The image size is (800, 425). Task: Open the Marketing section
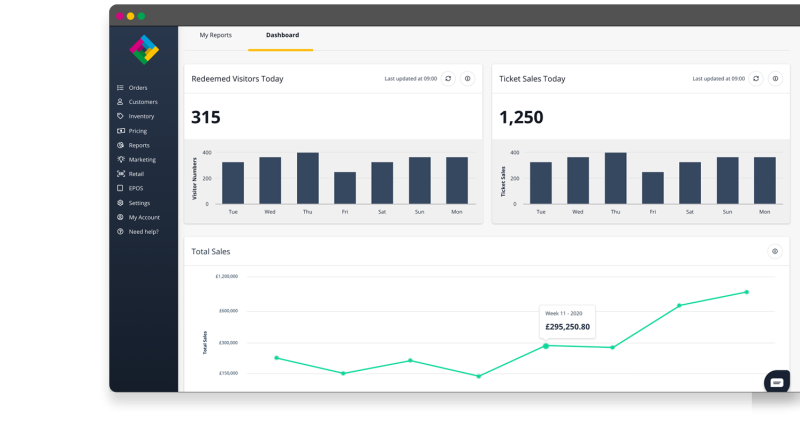141,159
